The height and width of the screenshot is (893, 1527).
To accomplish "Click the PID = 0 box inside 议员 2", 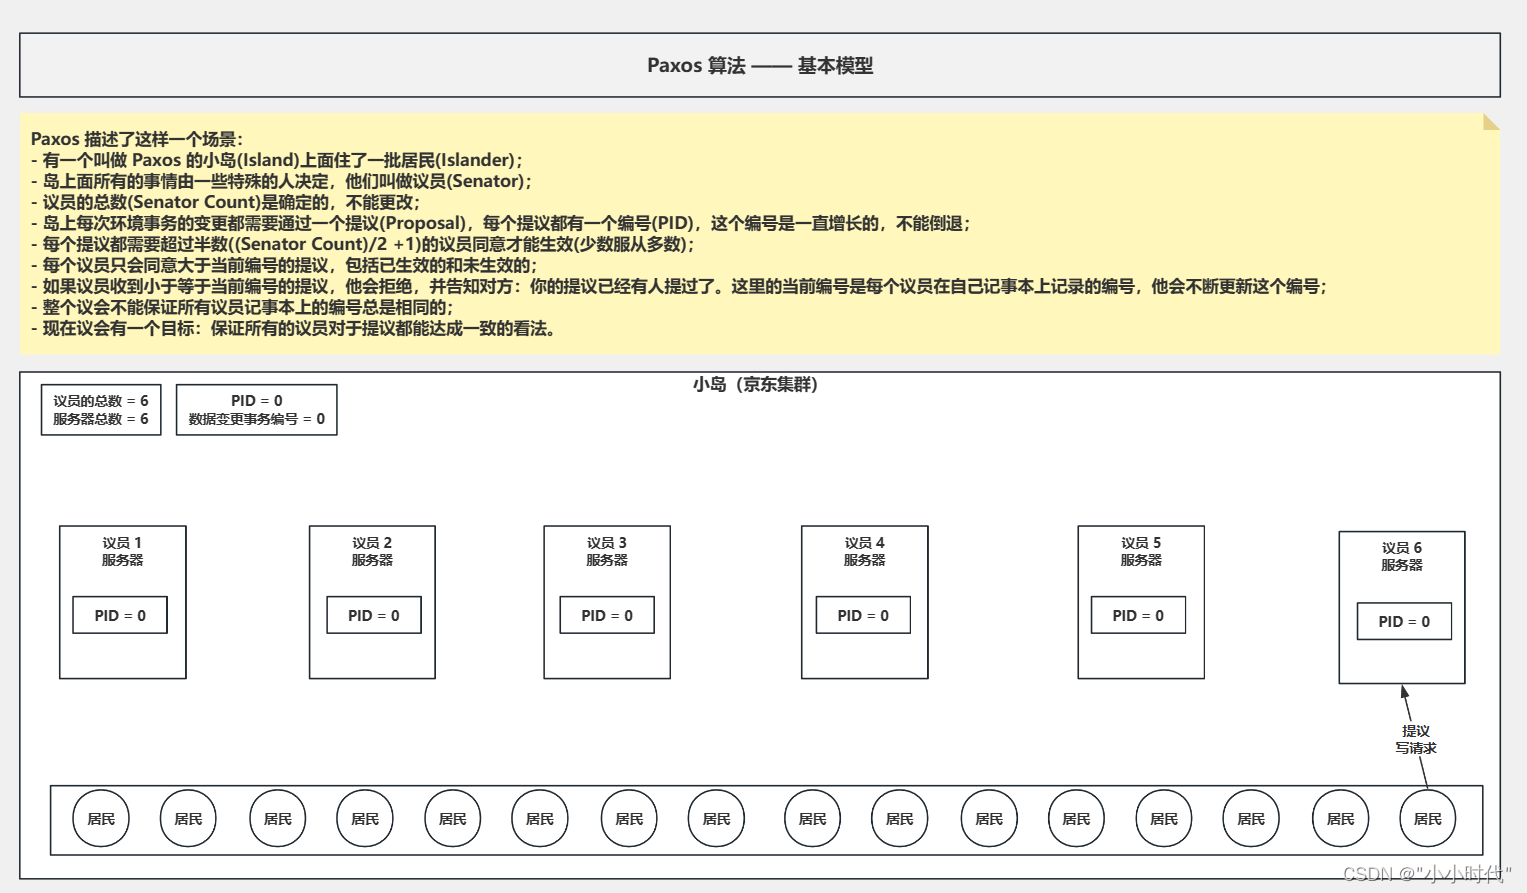I will pyautogui.click(x=374, y=615).
